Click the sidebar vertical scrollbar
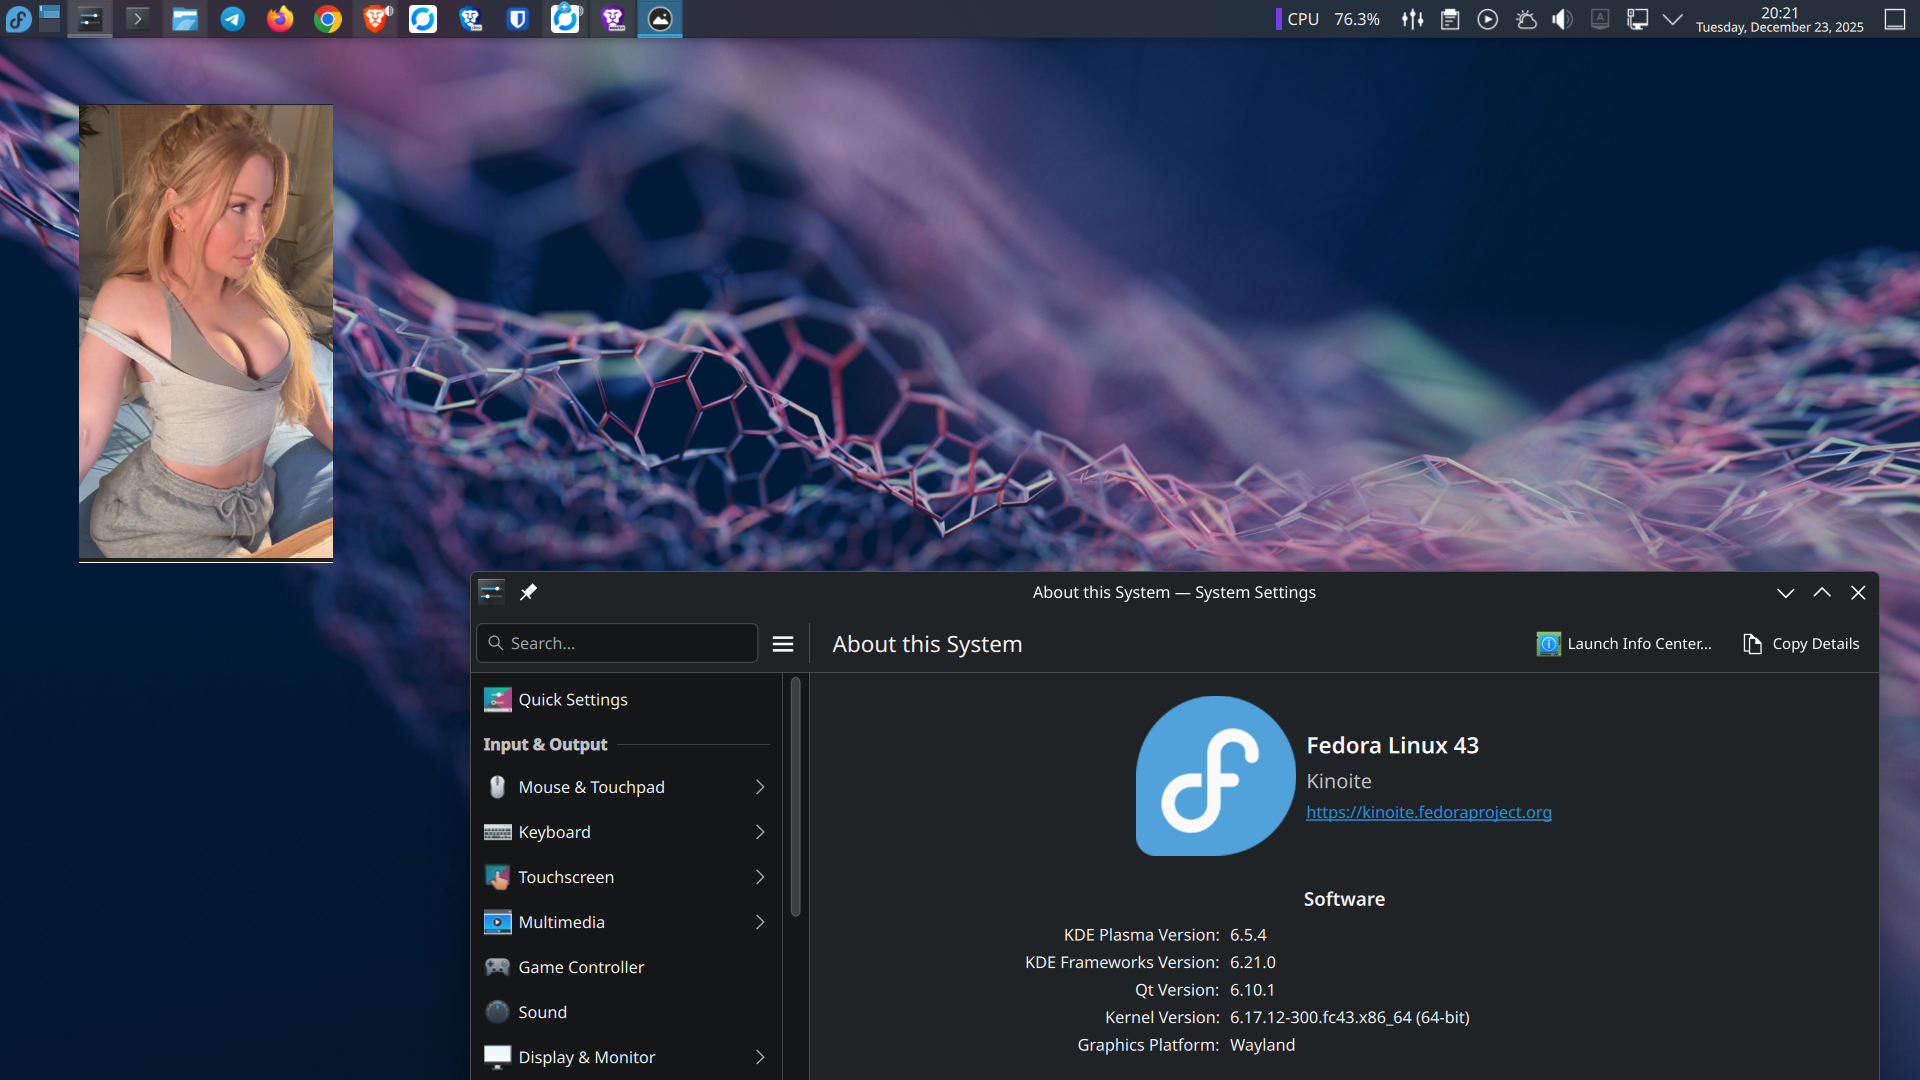This screenshot has height=1080, width=1920. [x=796, y=797]
